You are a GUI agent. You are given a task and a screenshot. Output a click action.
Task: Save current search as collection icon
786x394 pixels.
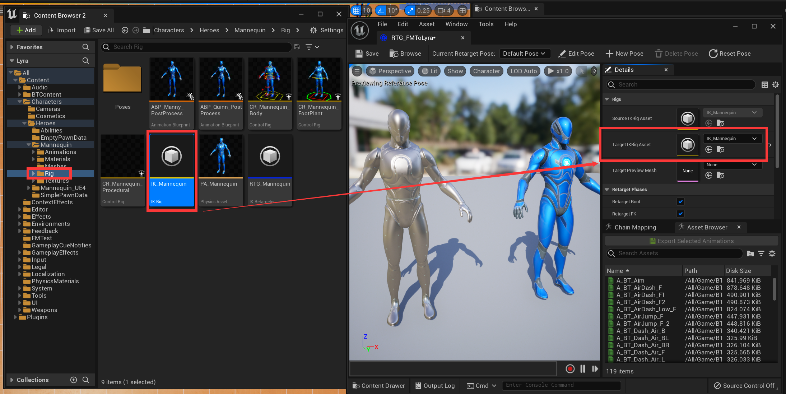point(297,47)
